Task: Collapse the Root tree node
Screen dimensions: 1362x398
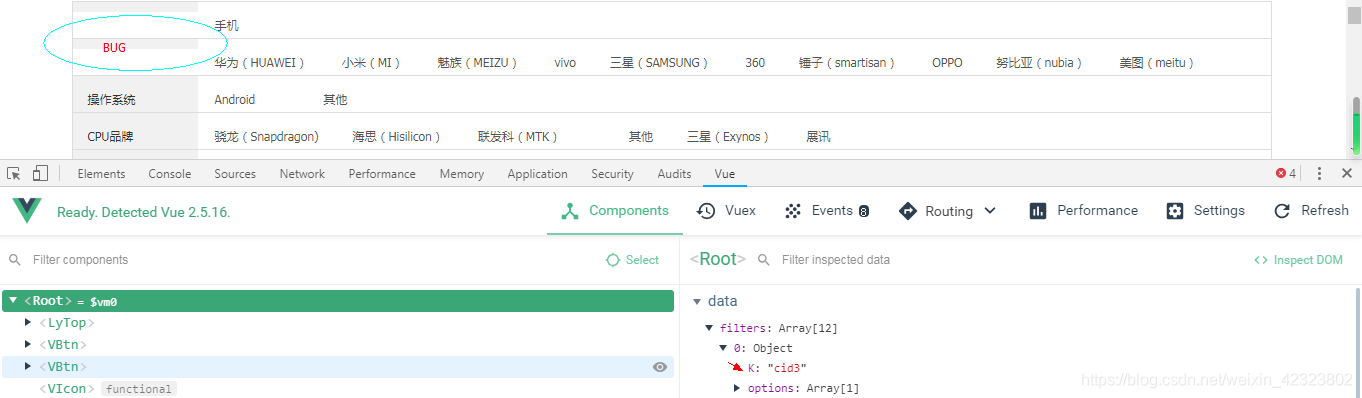Action: [x=13, y=300]
